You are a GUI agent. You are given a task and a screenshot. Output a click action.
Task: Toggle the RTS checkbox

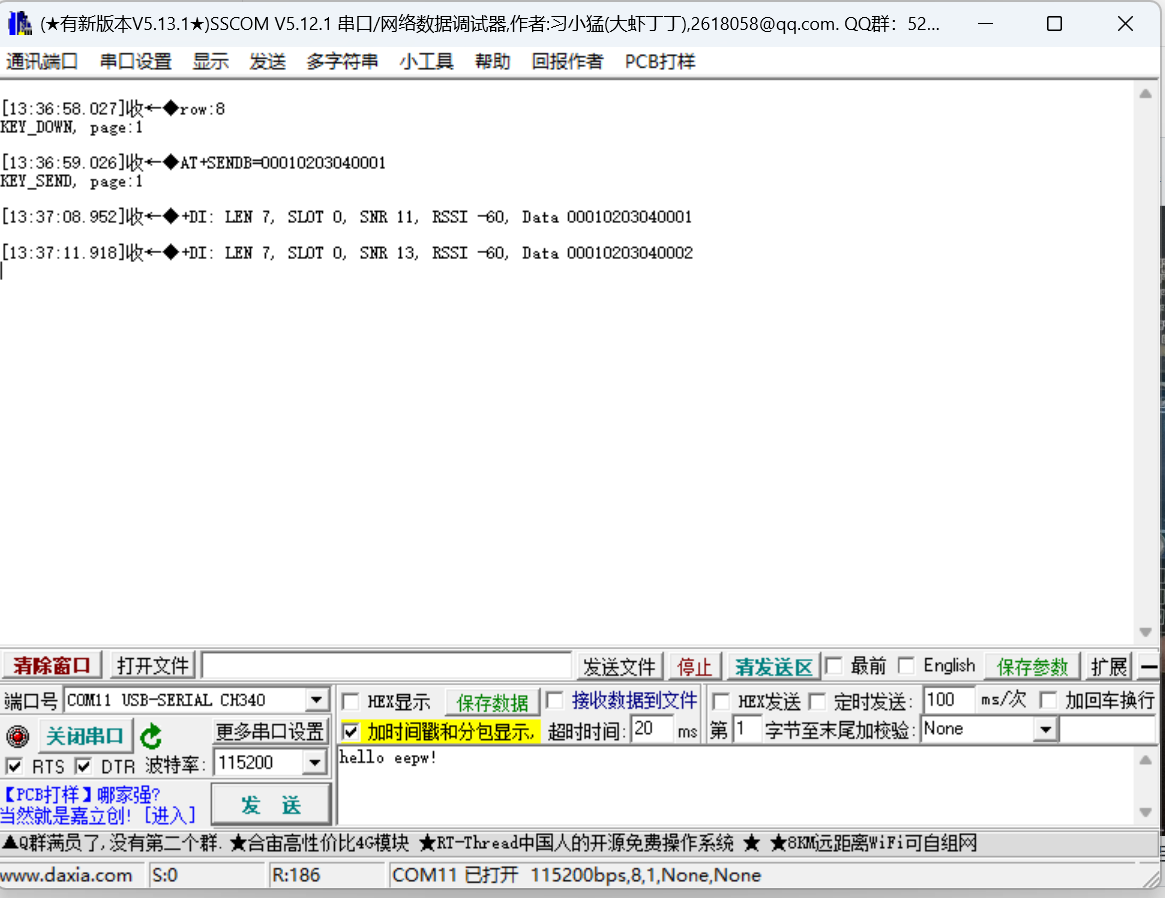(14, 765)
